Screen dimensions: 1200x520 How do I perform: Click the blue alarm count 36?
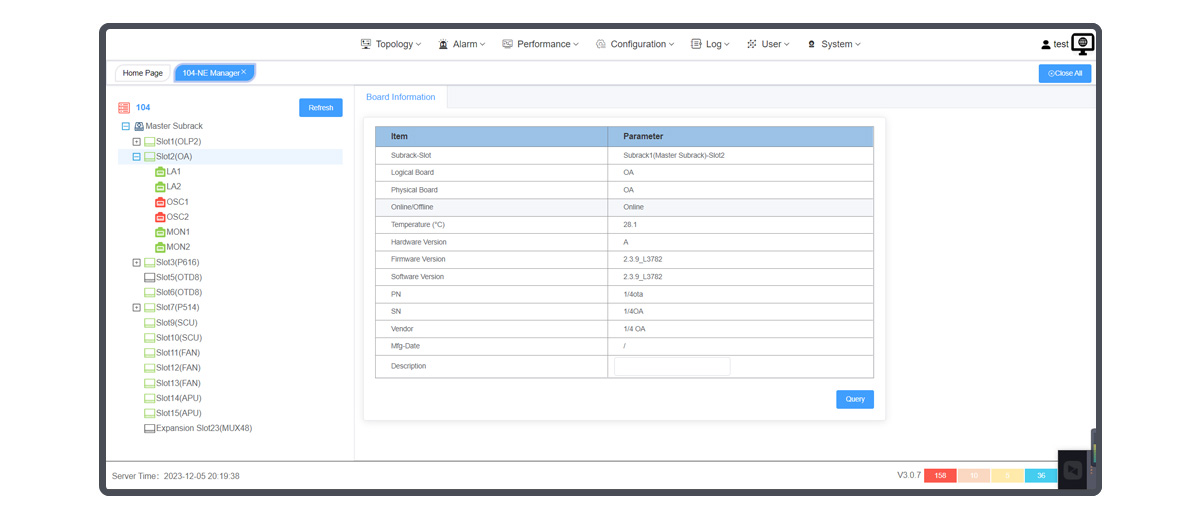1041,475
